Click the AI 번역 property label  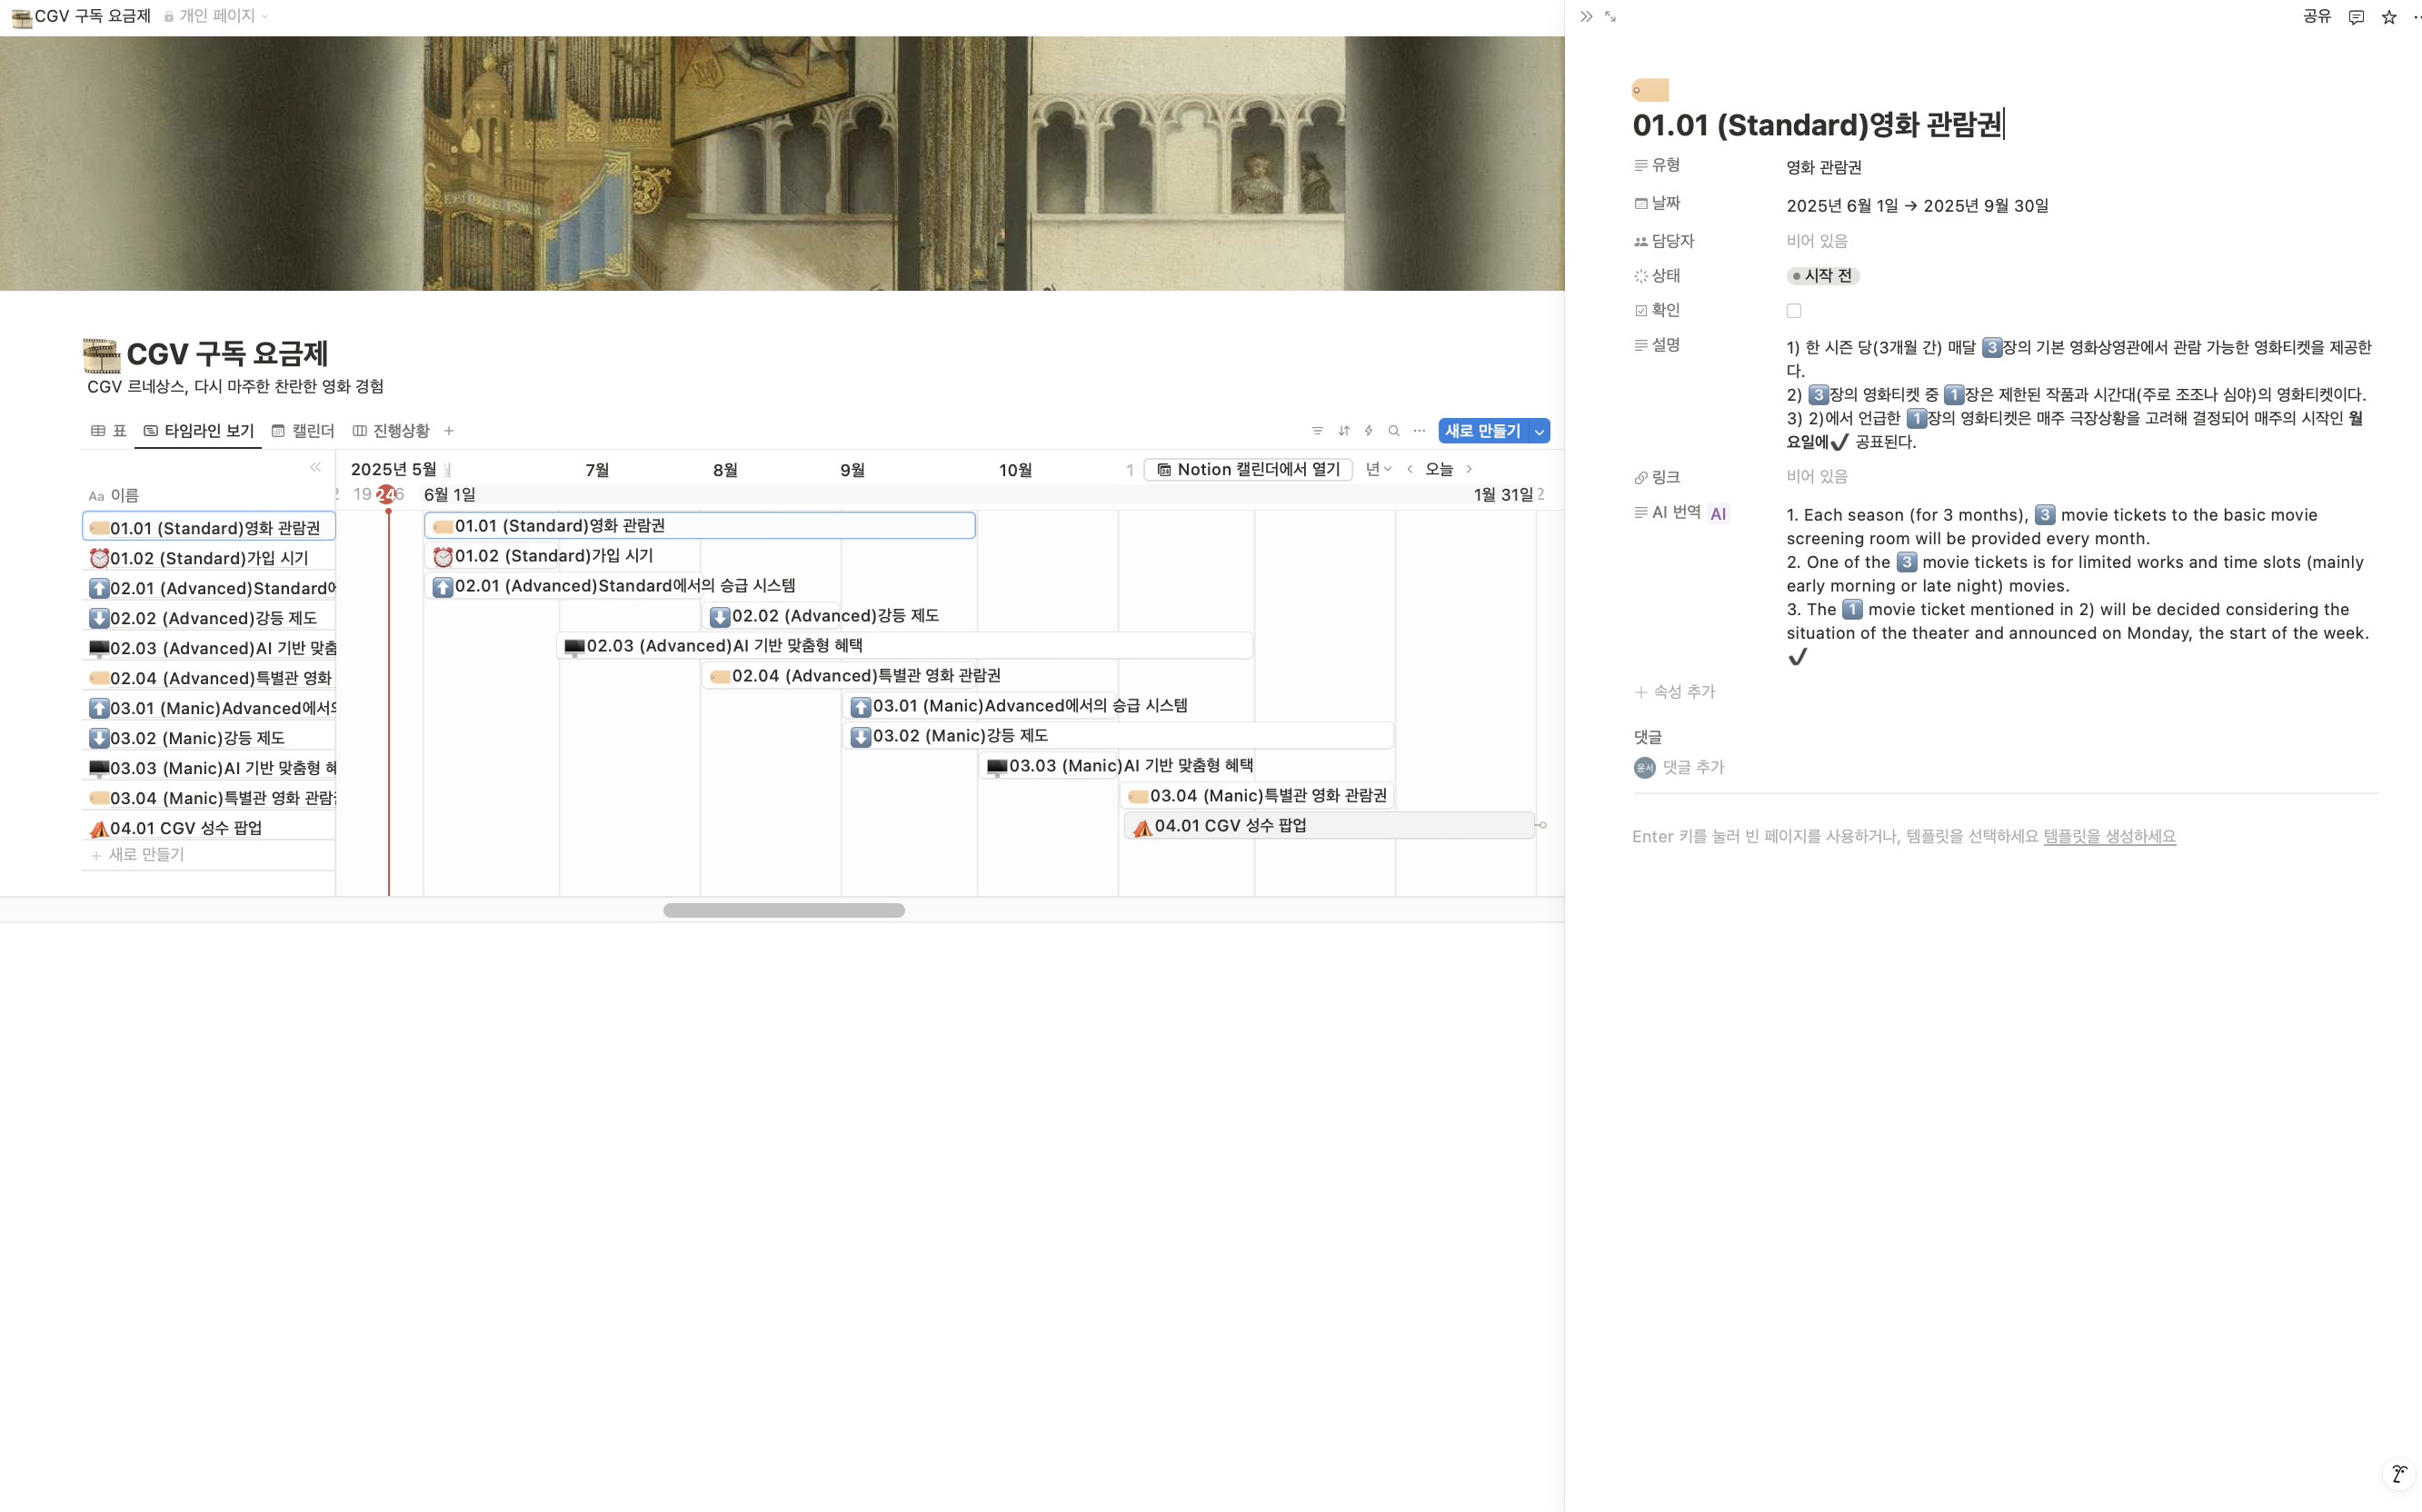point(1667,512)
